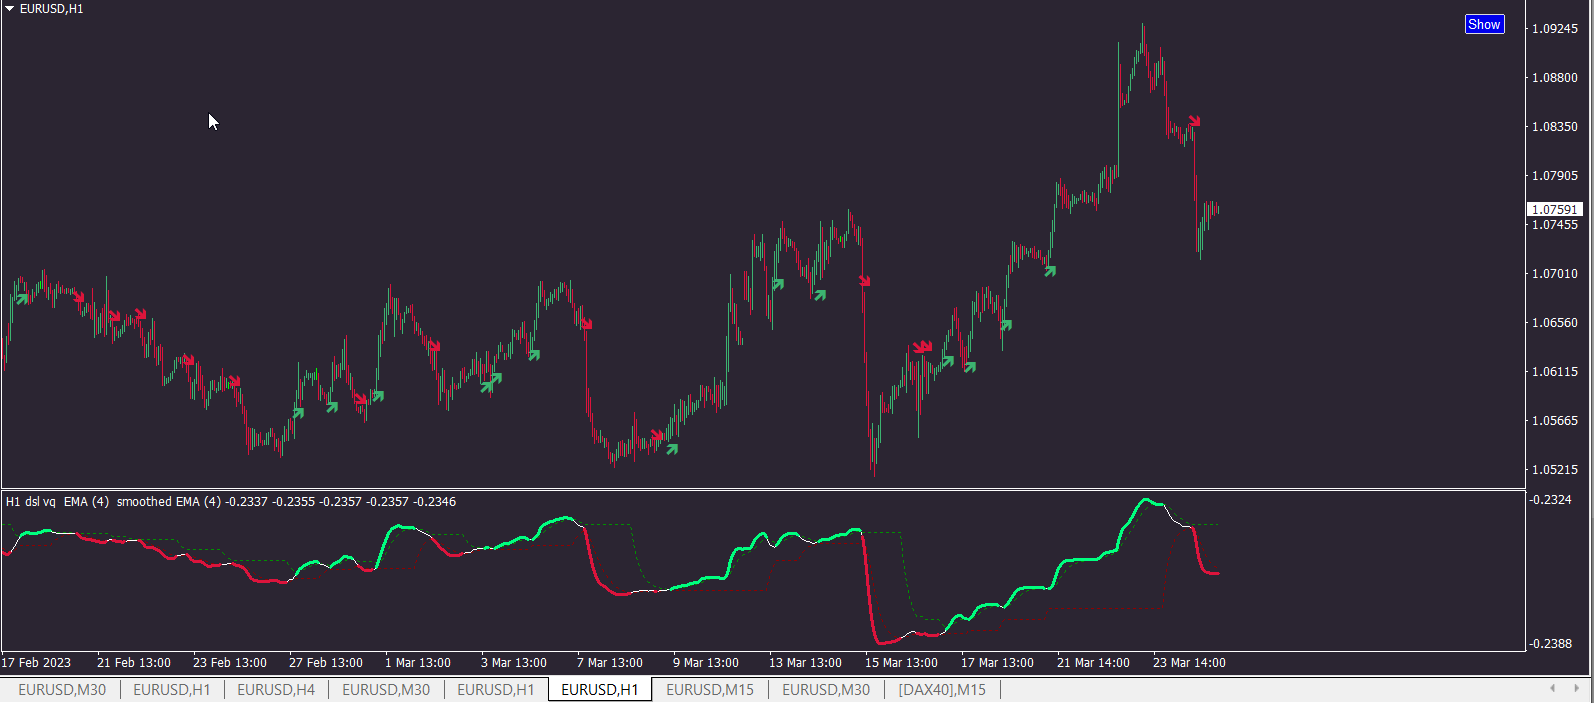Click the green buy arrow at chart's far left
Viewport: 1594px width, 703px height.
pos(22,298)
